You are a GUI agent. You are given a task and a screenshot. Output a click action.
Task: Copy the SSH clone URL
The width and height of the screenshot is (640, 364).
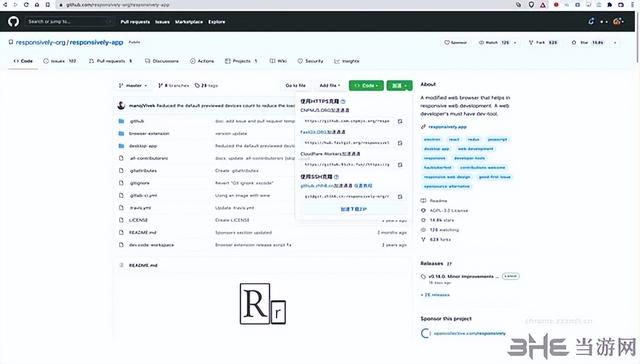coord(400,196)
